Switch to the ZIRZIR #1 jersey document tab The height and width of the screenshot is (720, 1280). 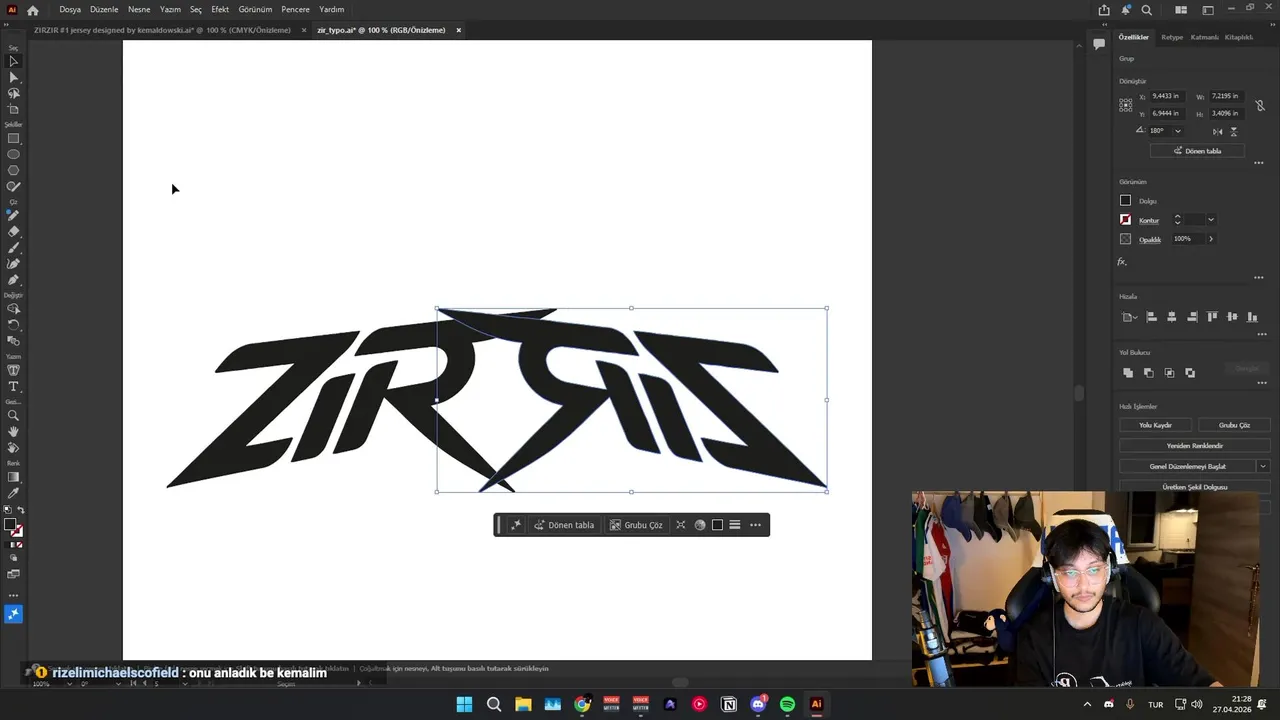162,30
